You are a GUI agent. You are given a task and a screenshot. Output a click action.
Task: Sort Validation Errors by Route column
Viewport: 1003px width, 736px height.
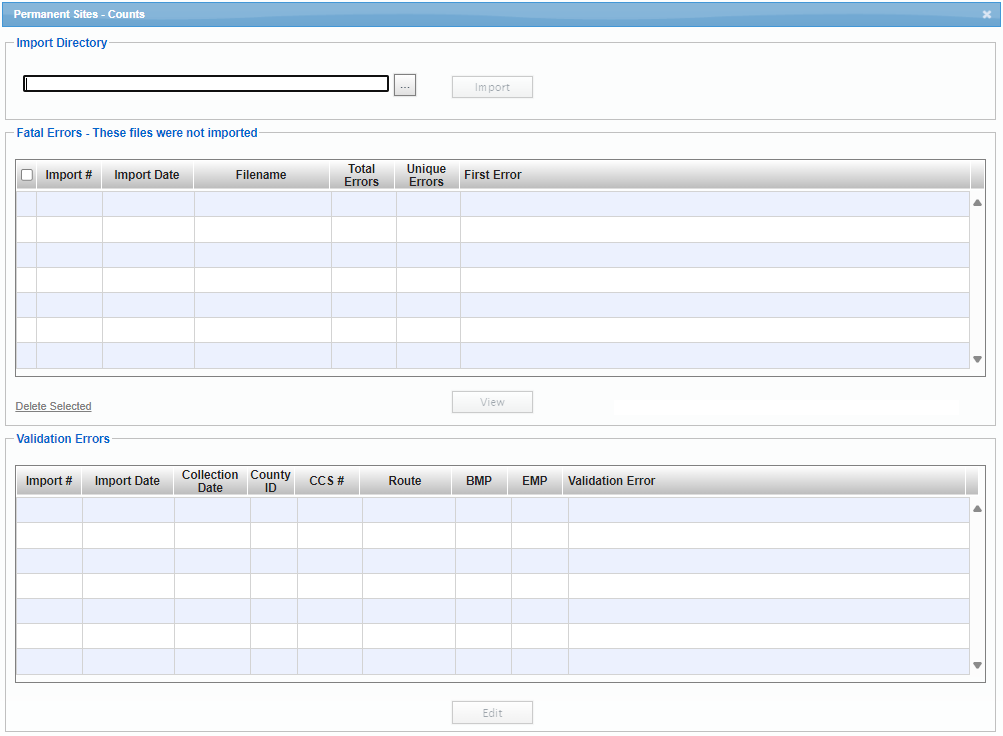tap(405, 481)
